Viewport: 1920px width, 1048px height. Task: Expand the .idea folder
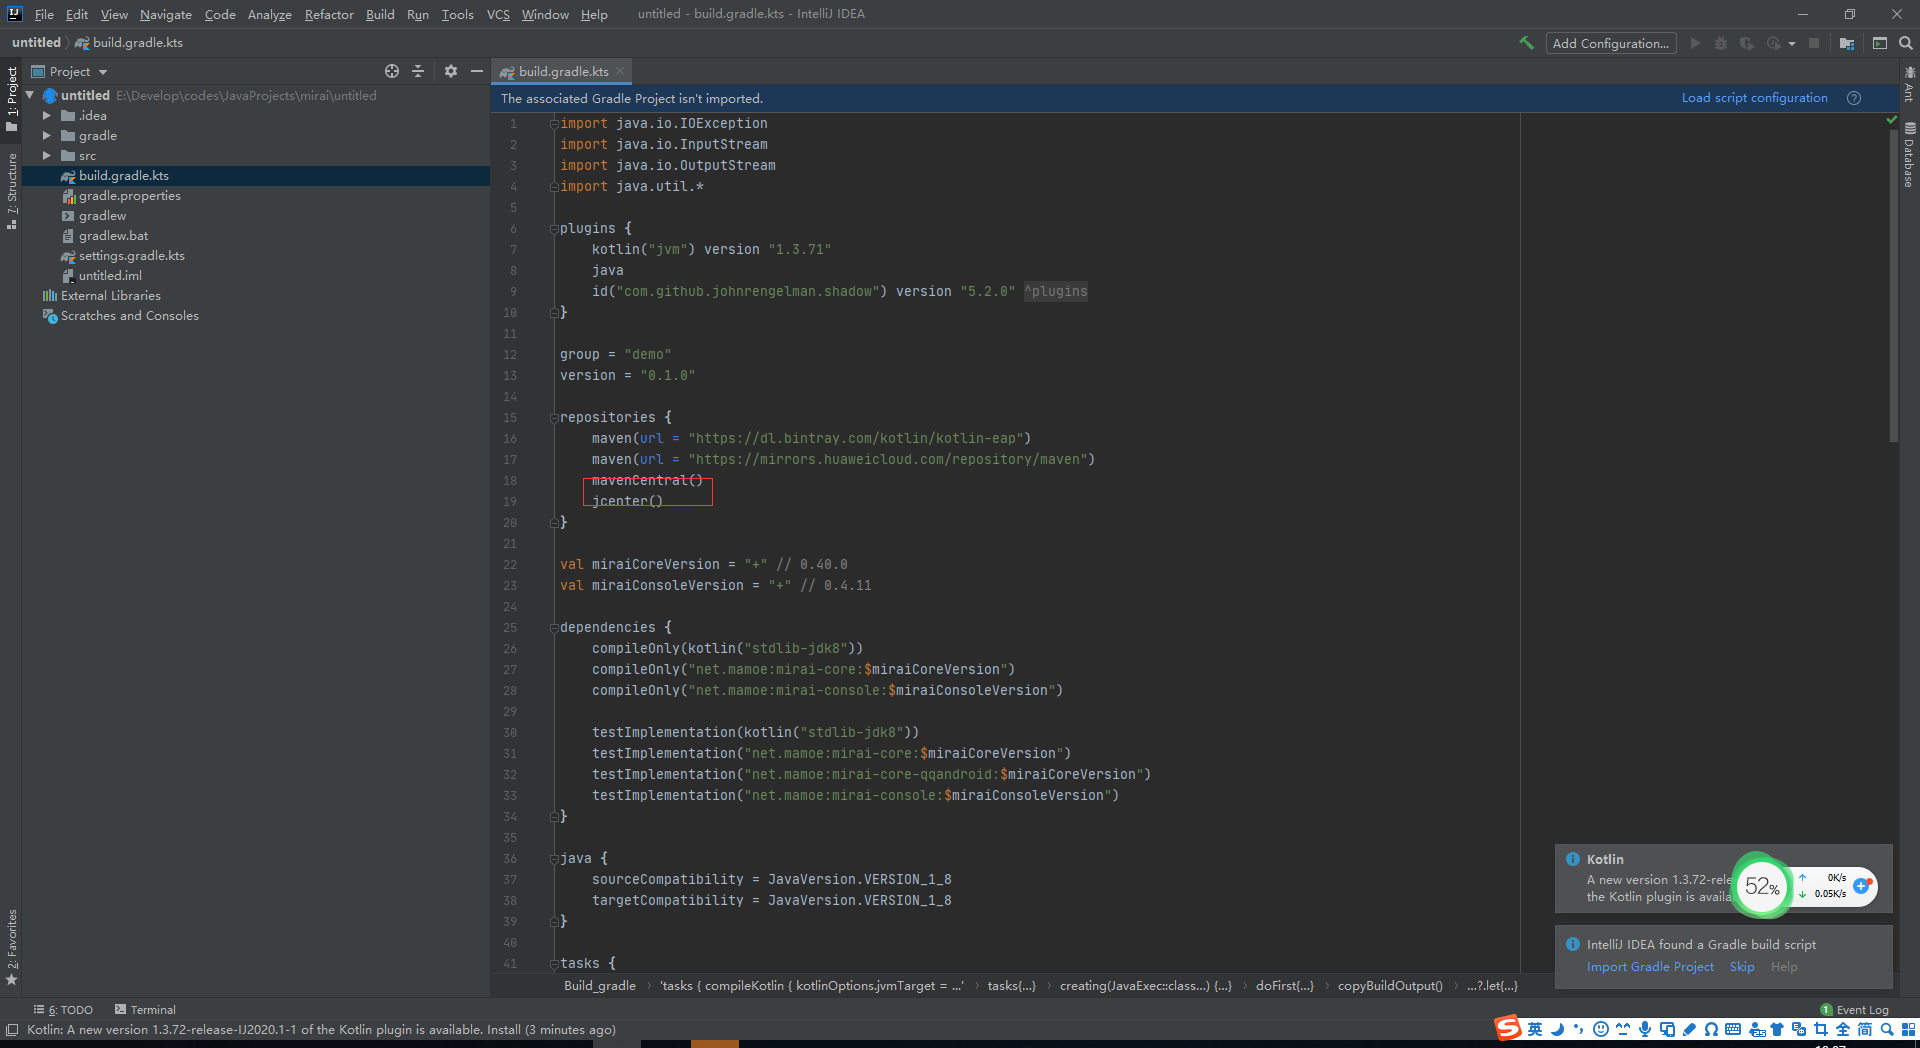(x=46, y=116)
